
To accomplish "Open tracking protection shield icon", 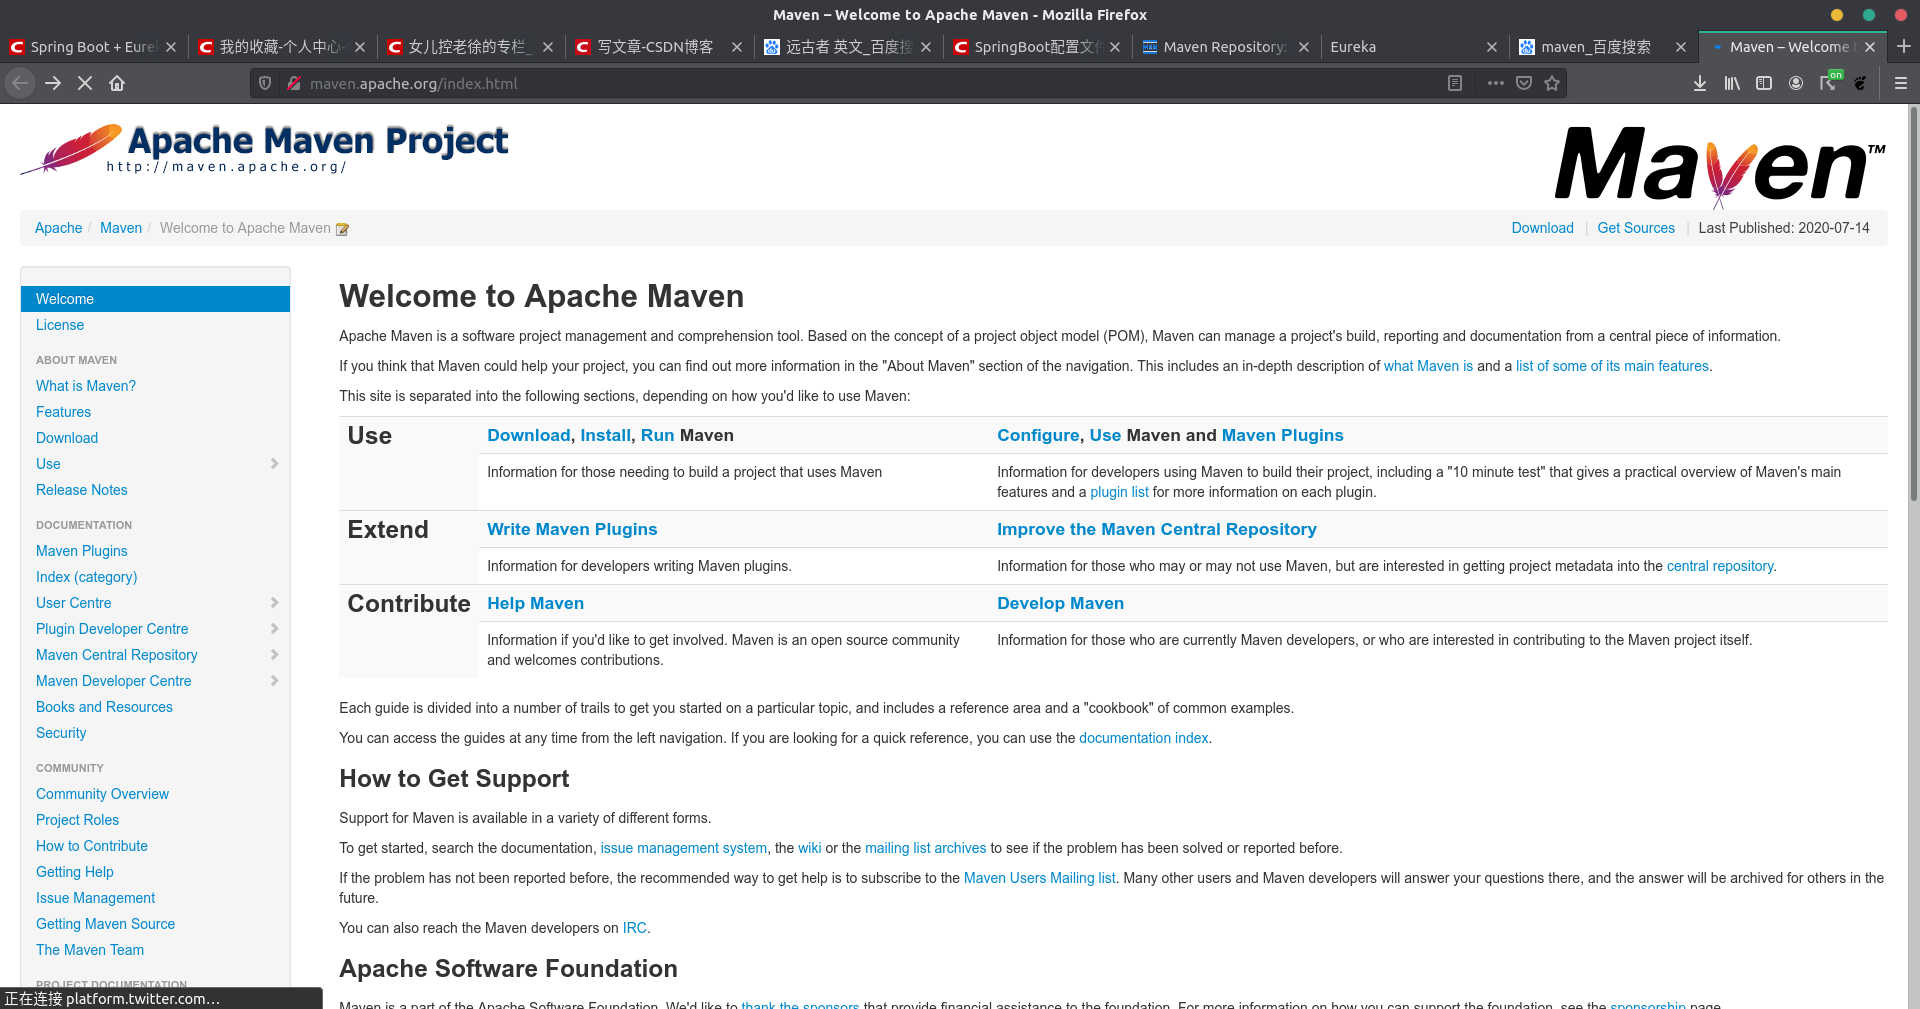I will [265, 83].
